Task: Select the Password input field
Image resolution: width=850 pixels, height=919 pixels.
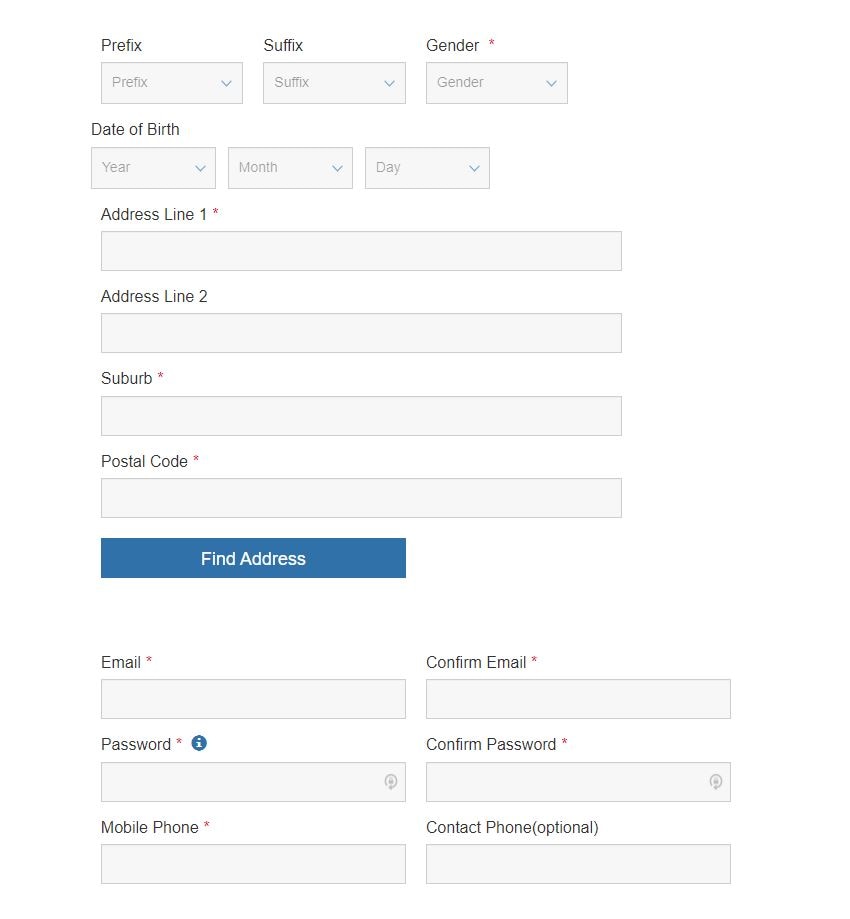Action: point(240,782)
